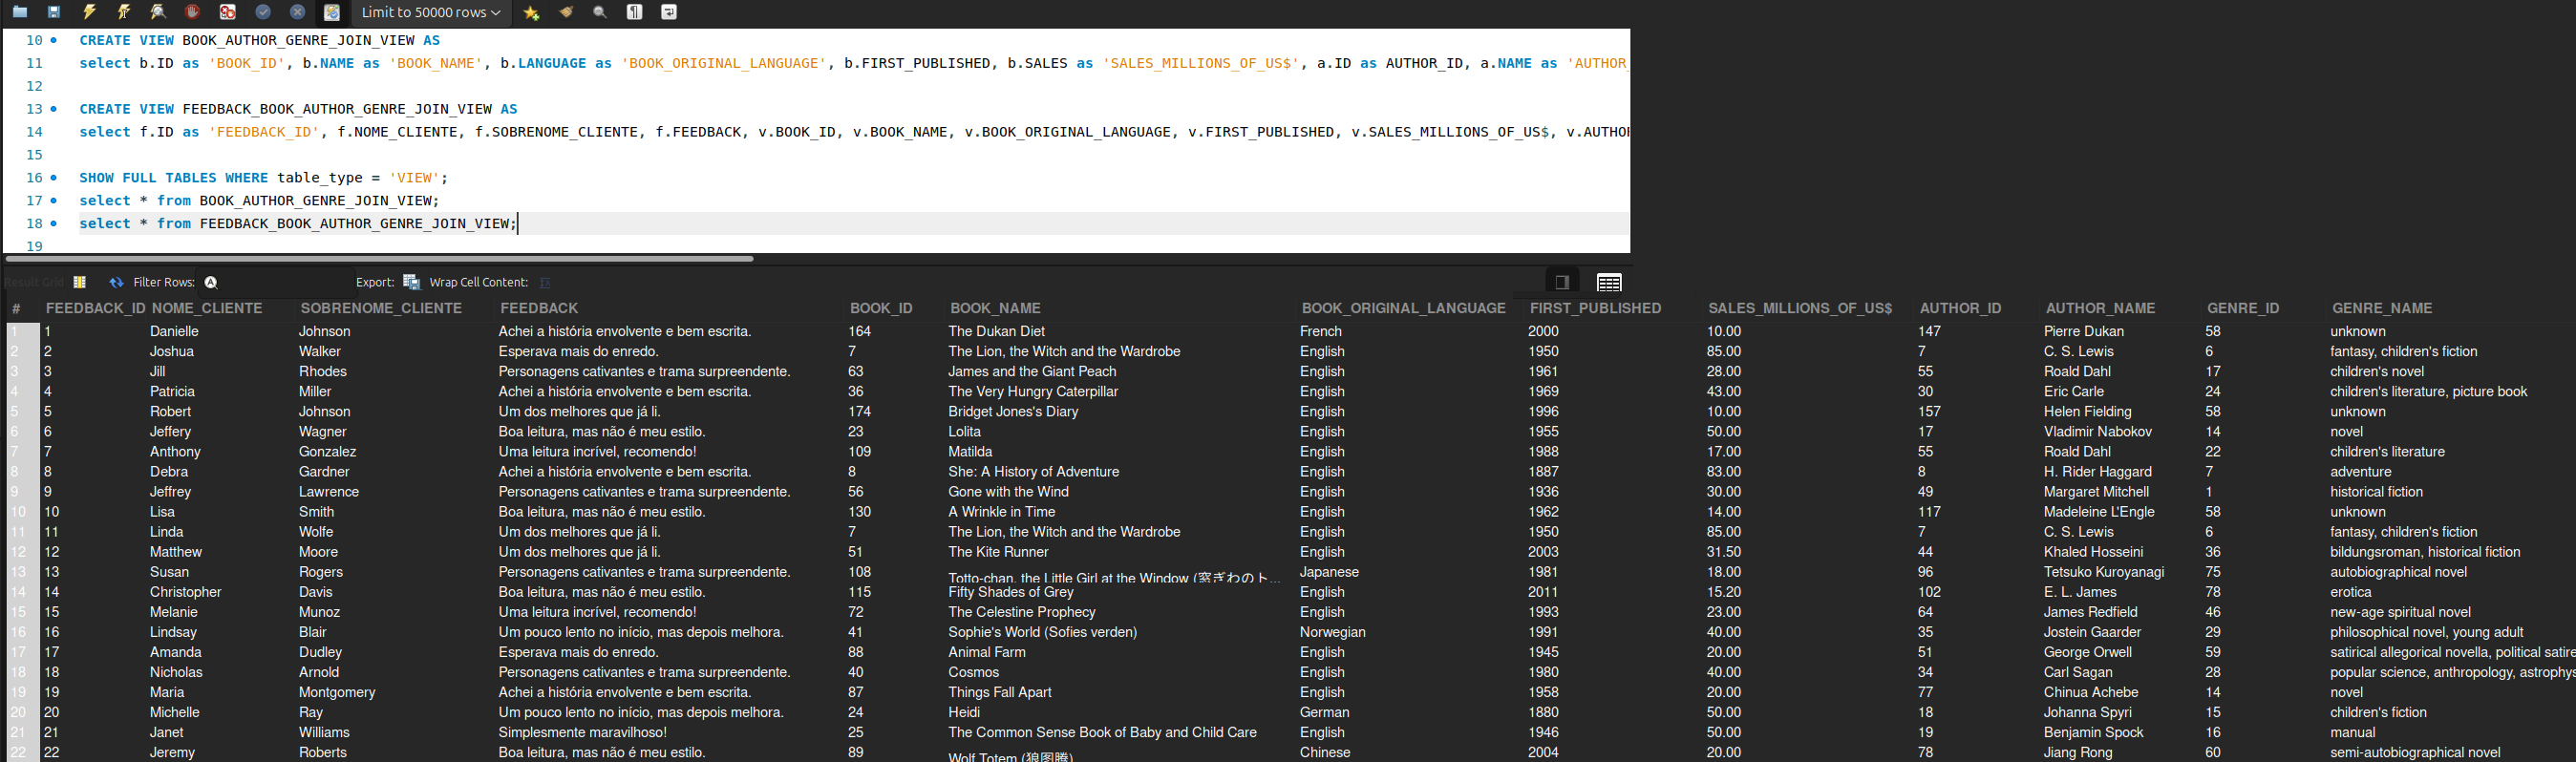Click the 'Heidi' book name cell
The image size is (2576, 762).
point(964,712)
